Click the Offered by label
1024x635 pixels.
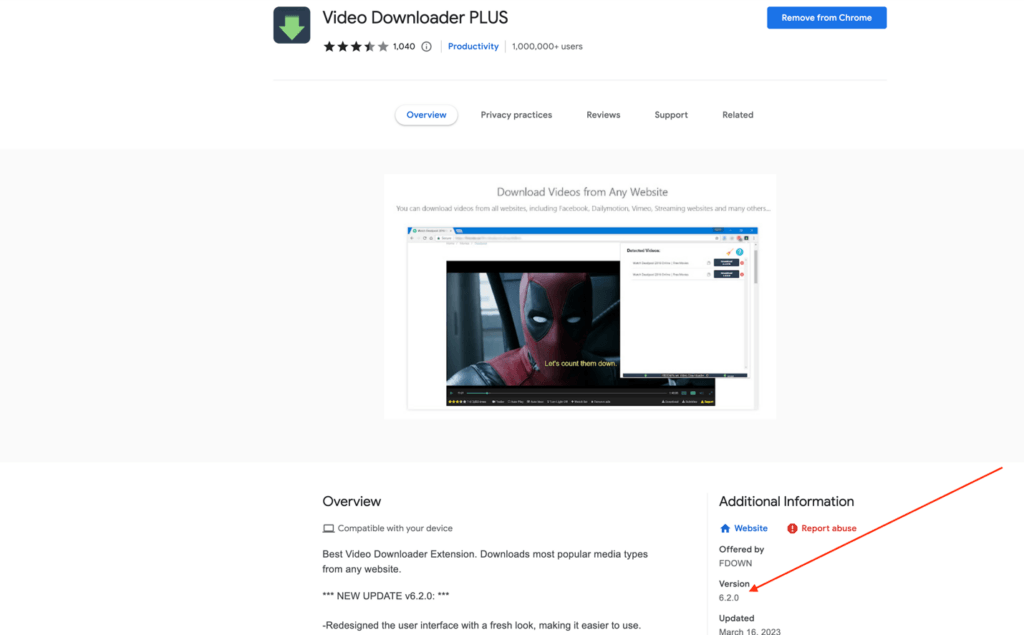[x=741, y=549]
